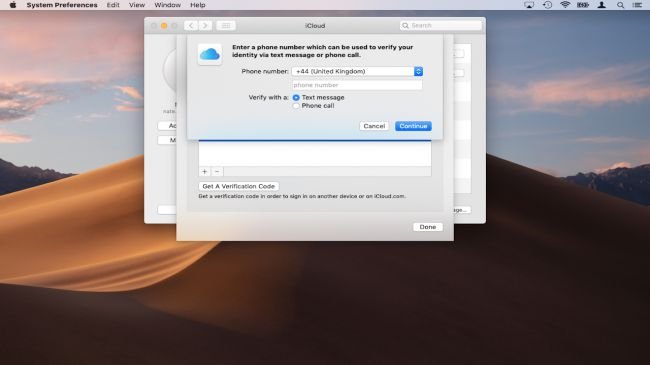Go back with the toolbar back arrow

[191, 25]
